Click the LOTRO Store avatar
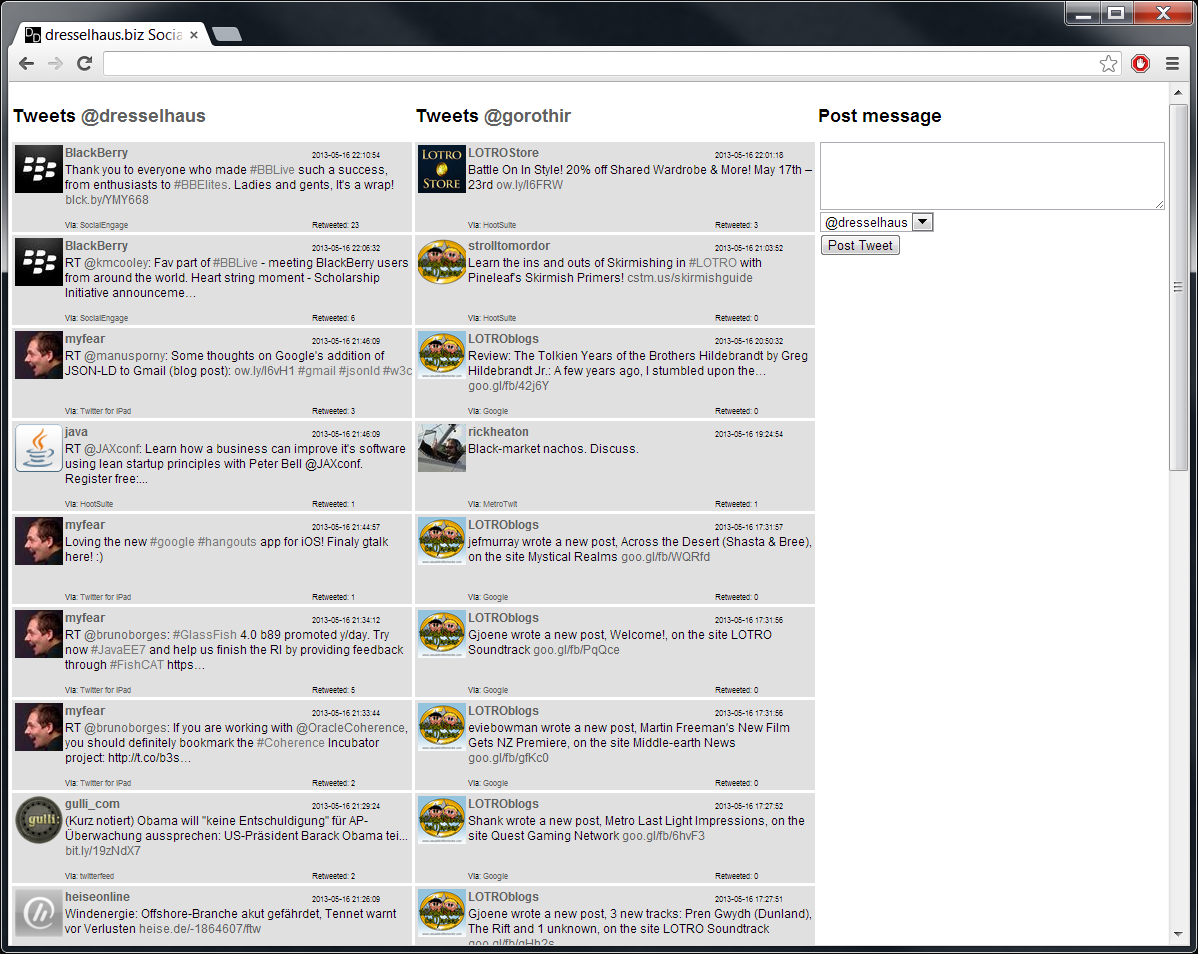The height and width of the screenshot is (954, 1198). pos(442,169)
